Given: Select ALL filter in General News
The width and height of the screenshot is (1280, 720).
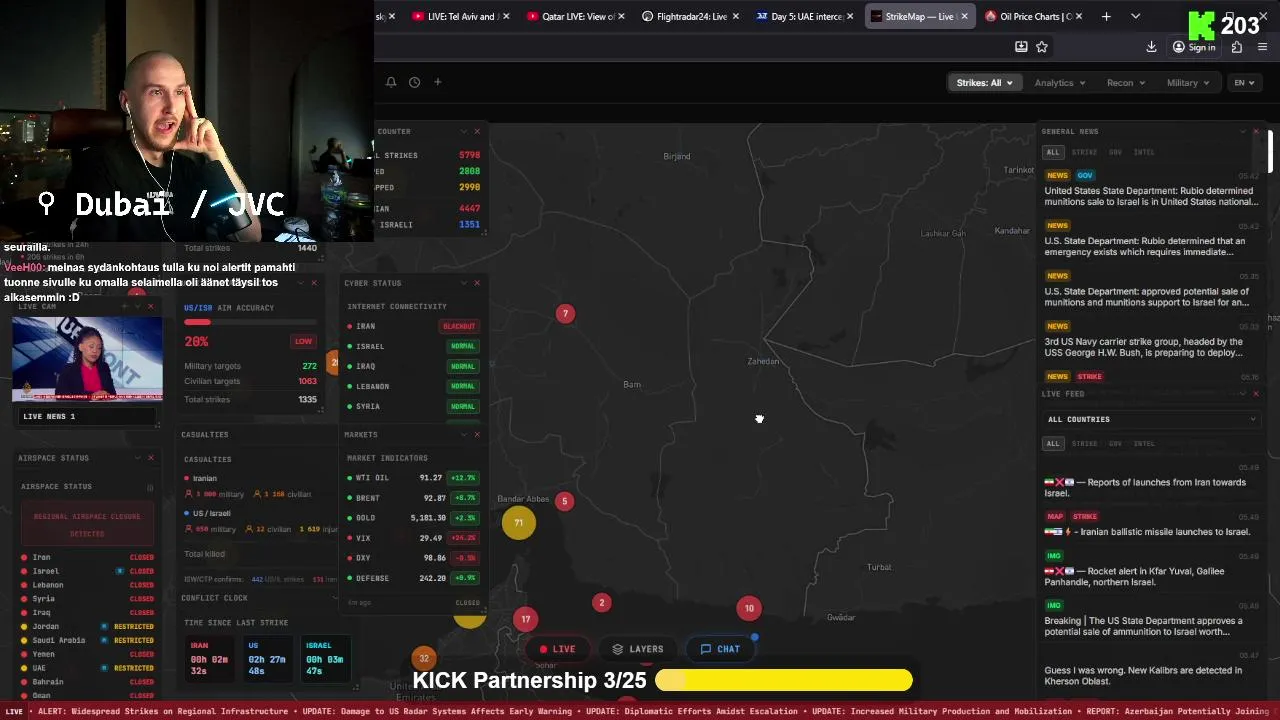Looking at the screenshot, I should pos(1053,153).
